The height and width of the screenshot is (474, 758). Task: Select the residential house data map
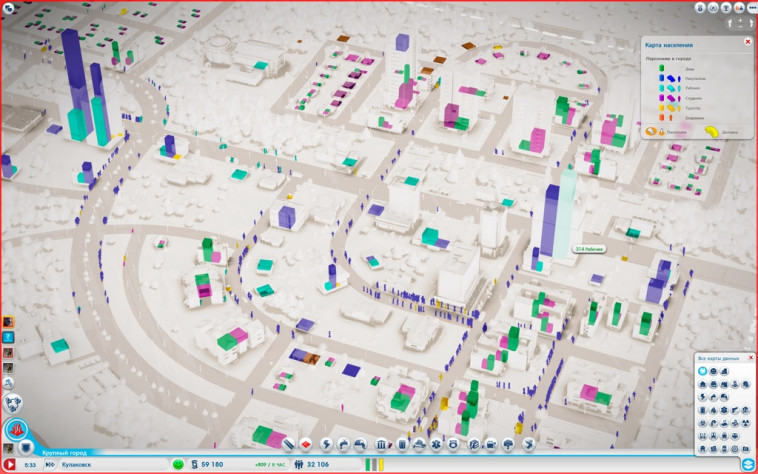[x=702, y=384]
